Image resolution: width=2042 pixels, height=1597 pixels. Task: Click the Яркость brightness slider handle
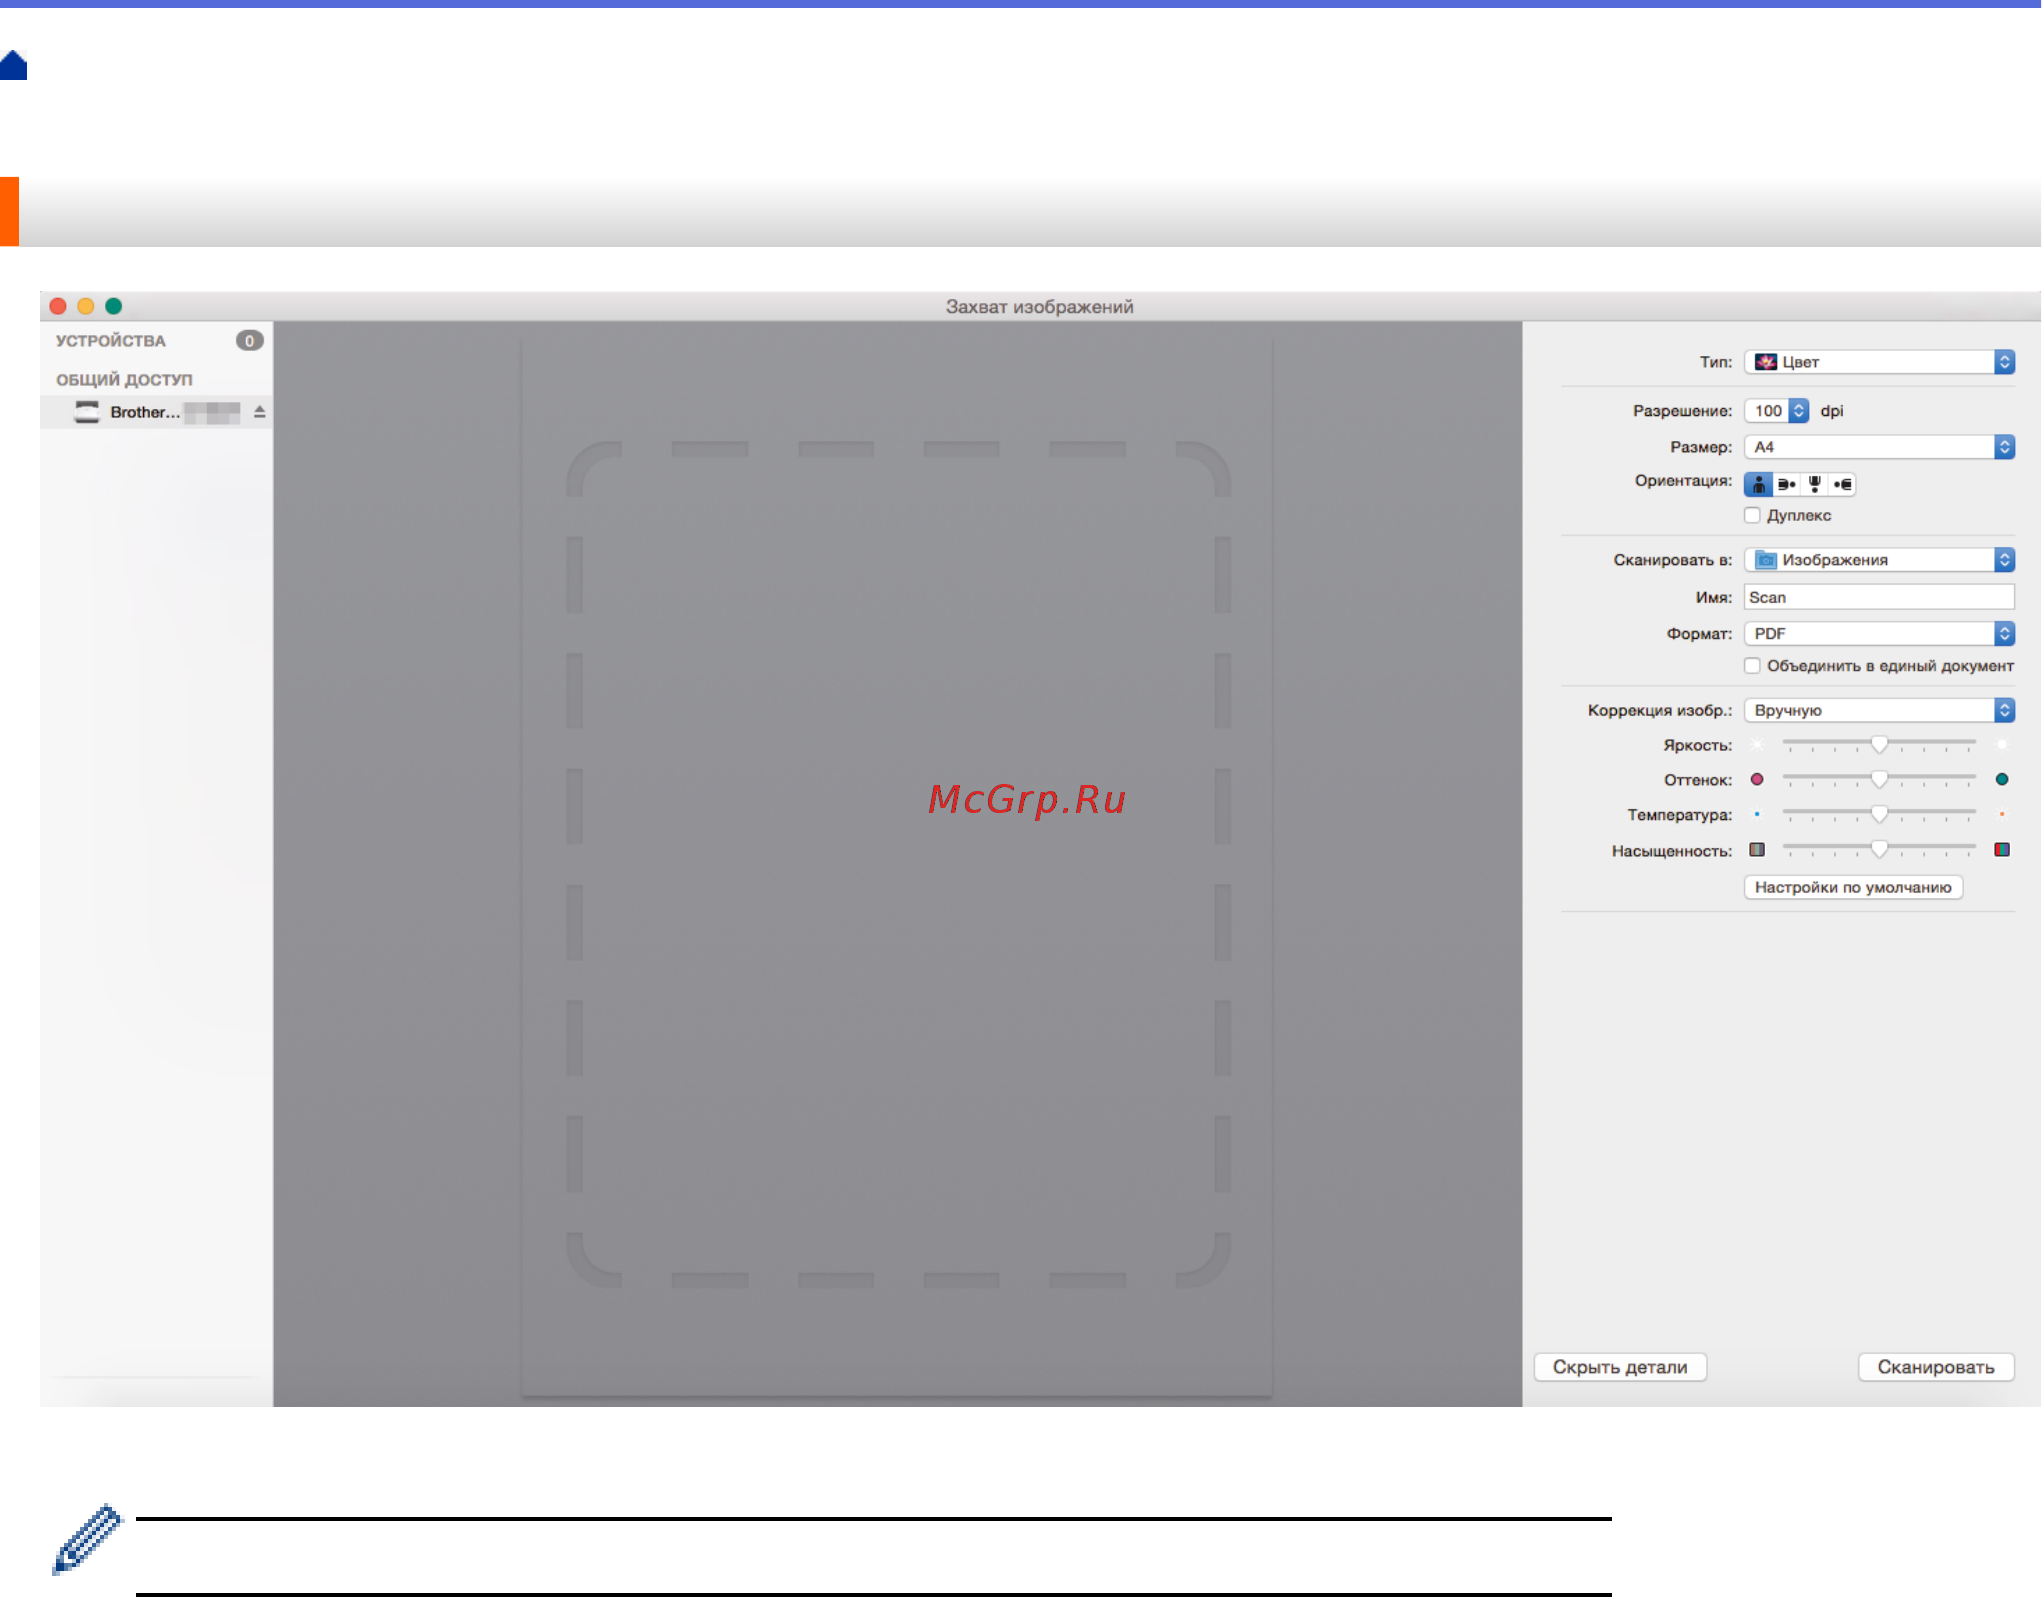[x=1879, y=744]
